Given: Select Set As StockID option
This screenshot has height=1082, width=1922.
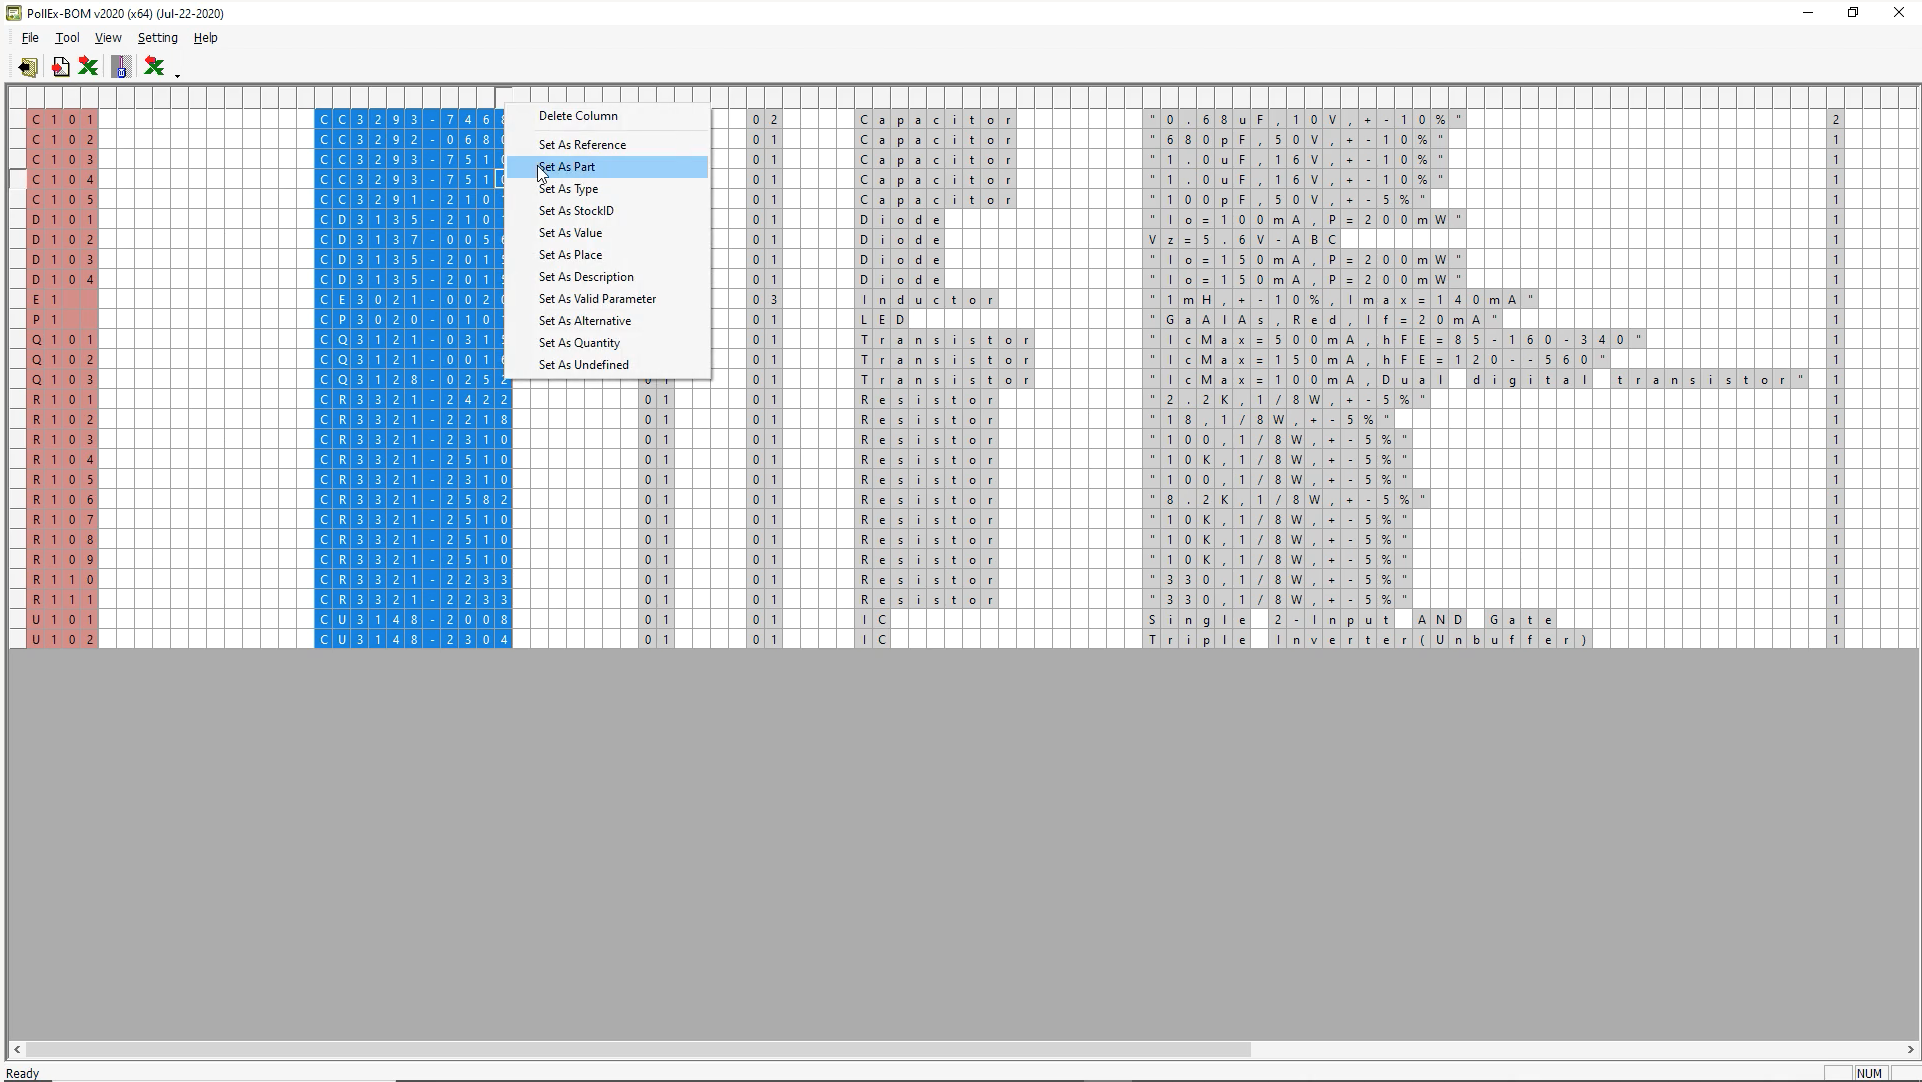Looking at the screenshot, I should click(576, 211).
